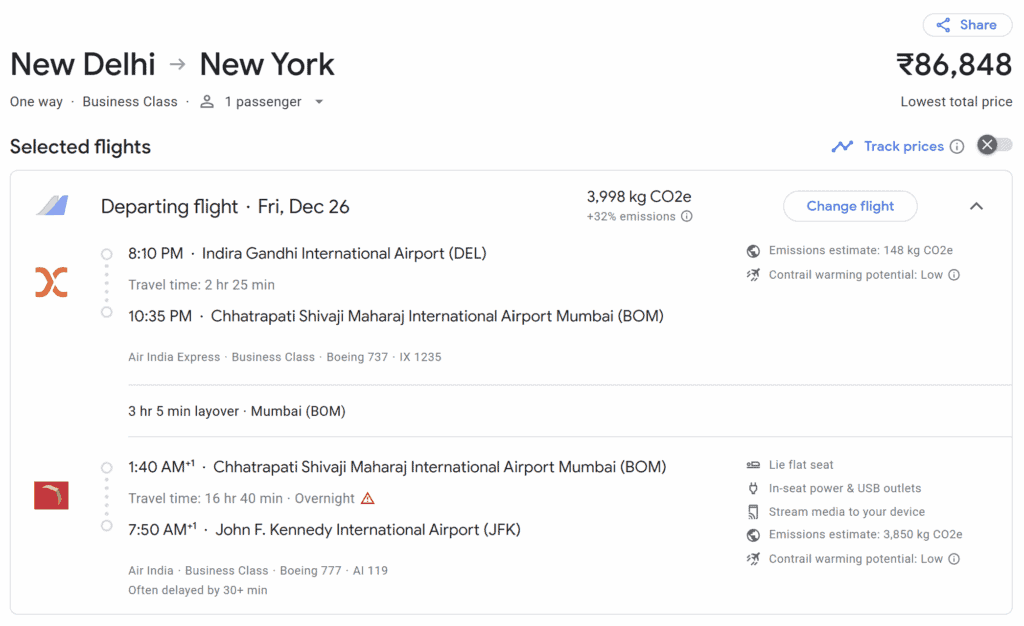The width and height of the screenshot is (1024, 626).
Task: Click the Lie flat seat icon
Action: [753, 464]
